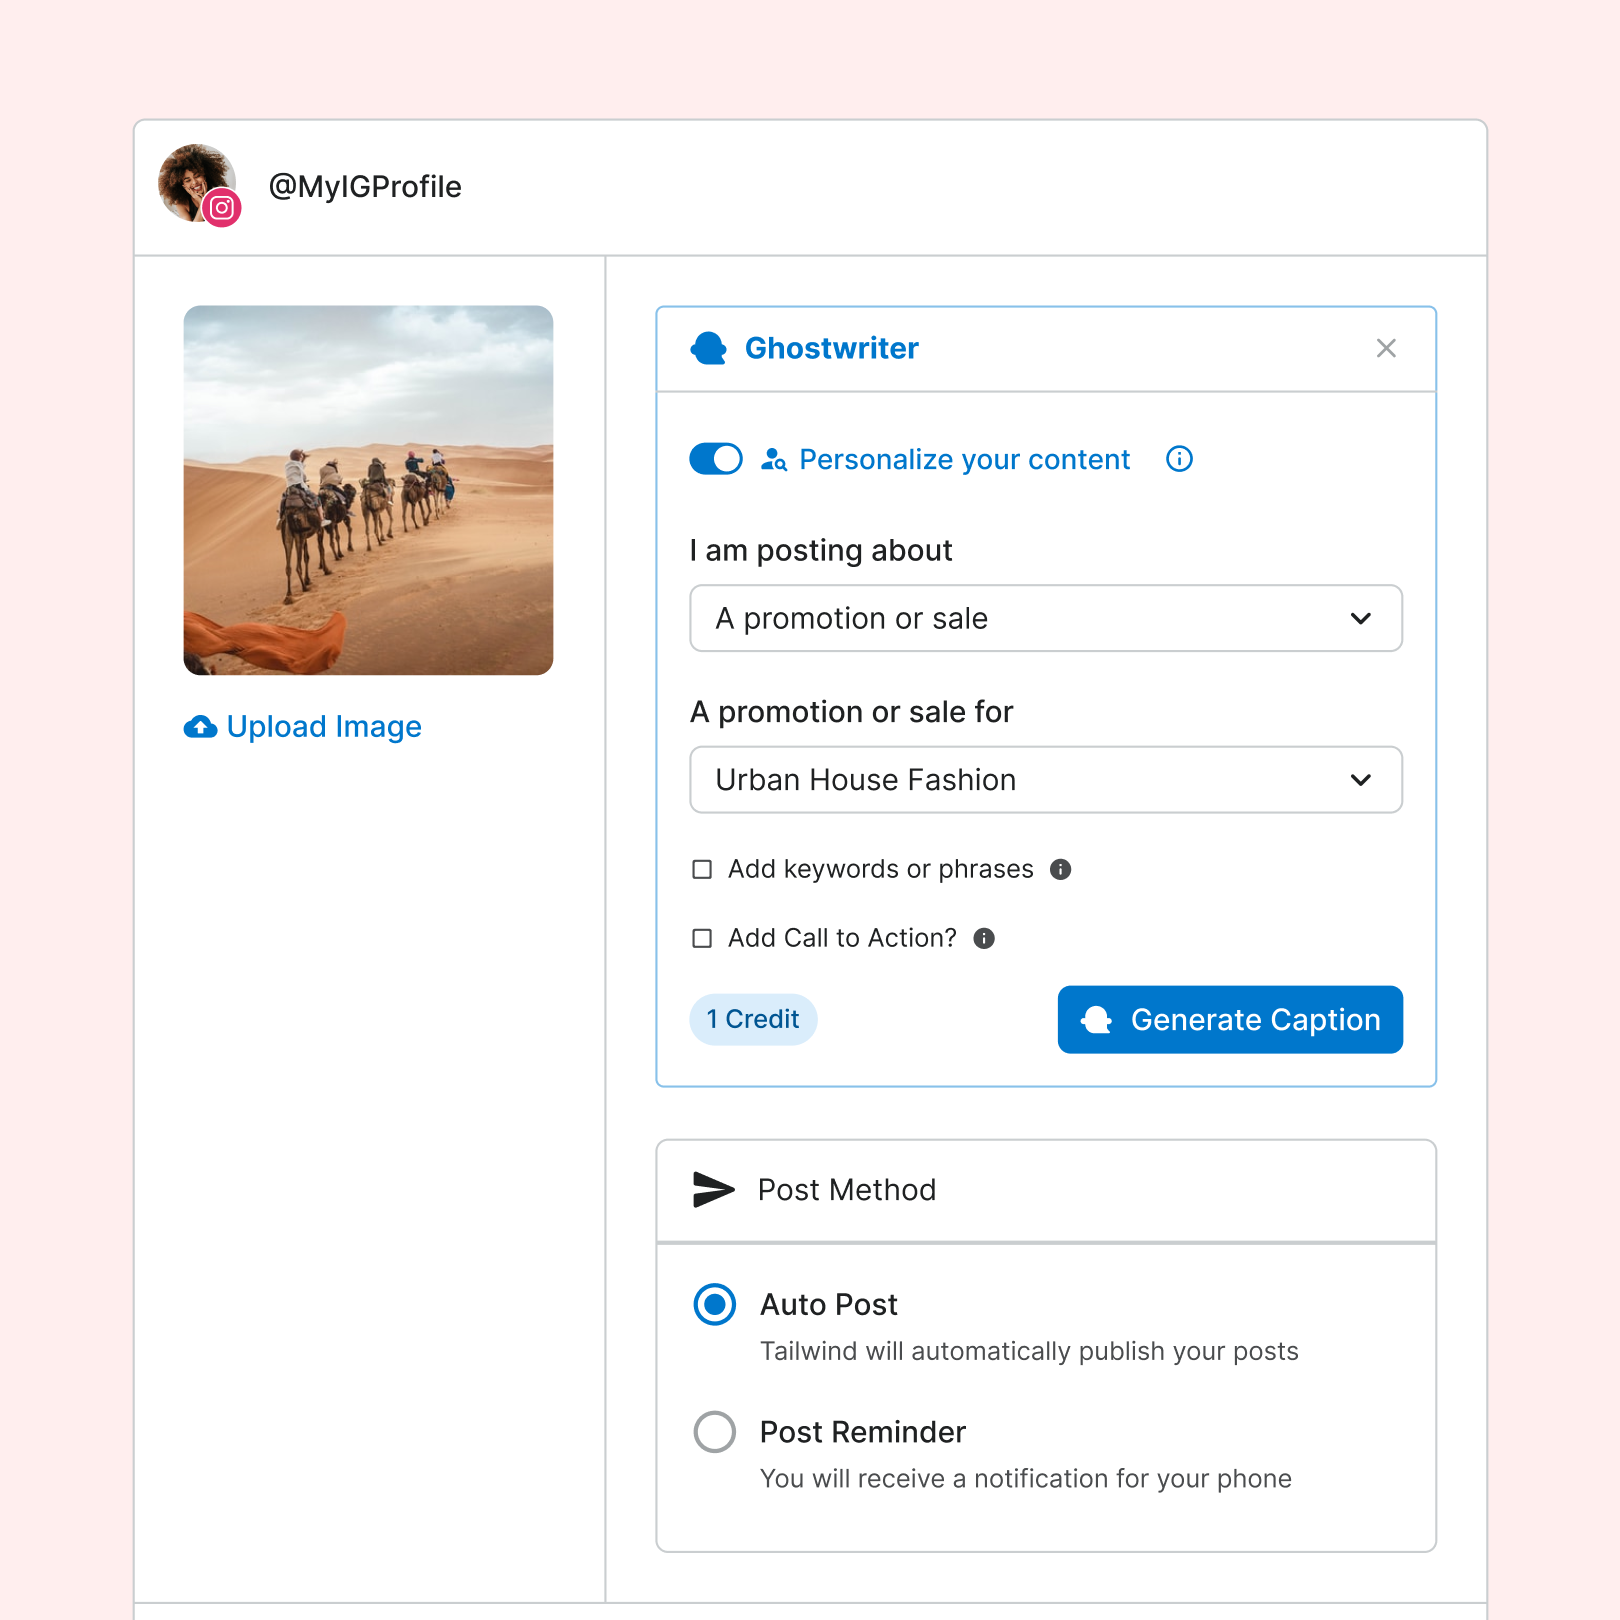The height and width of the screenshot is (1620, 1620).
Task: Click the Ghostwriter ghost icon in header
Action: (x=709, y=348)
